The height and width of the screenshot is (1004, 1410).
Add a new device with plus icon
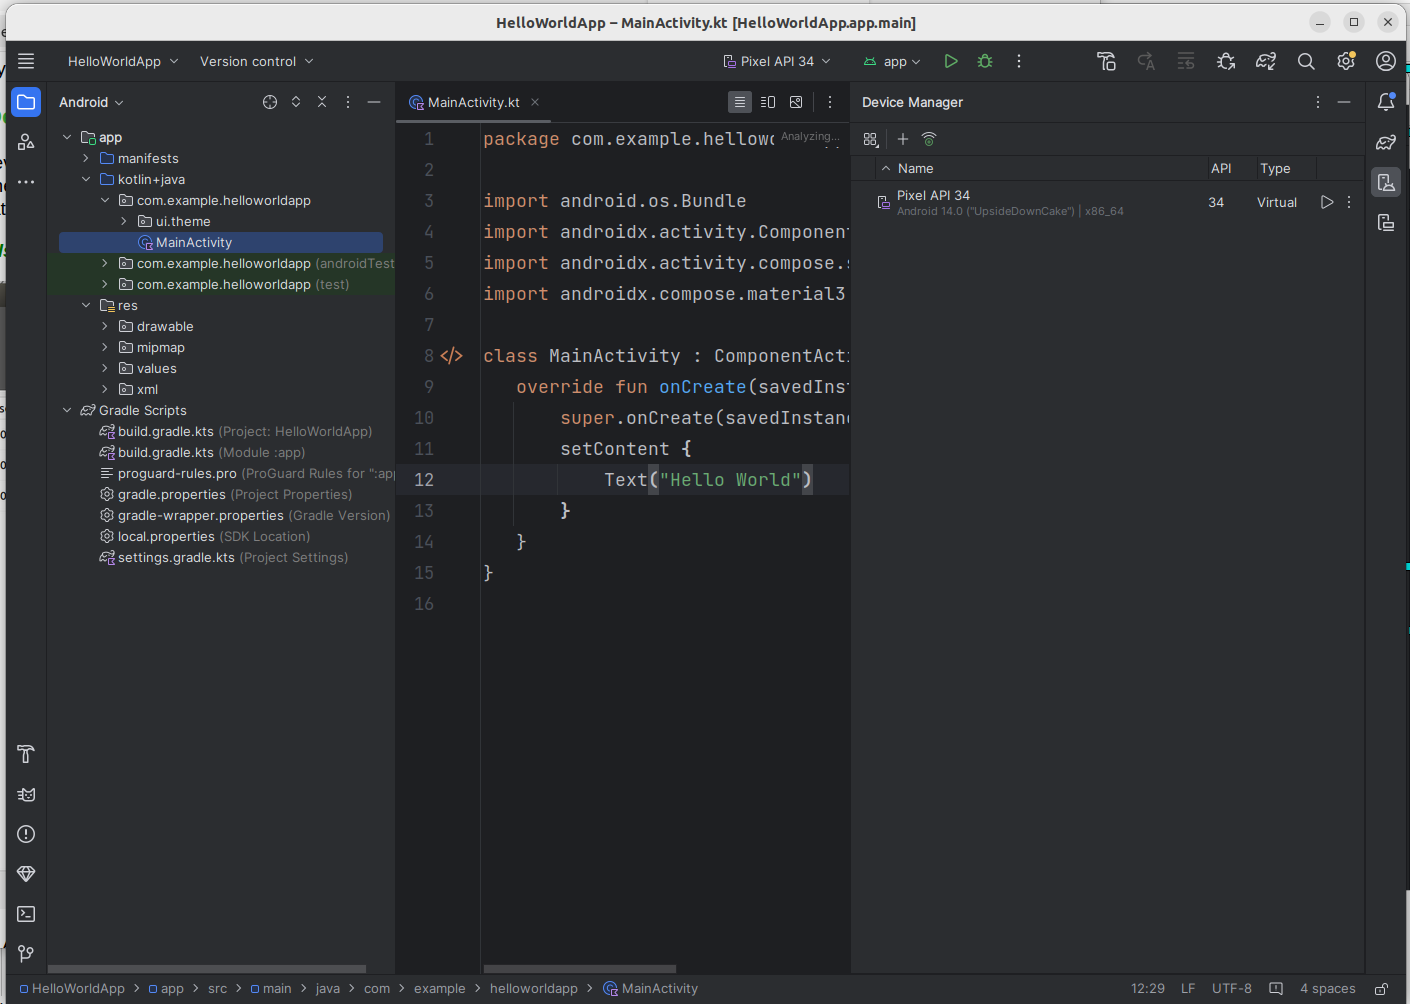coord(903,139)
